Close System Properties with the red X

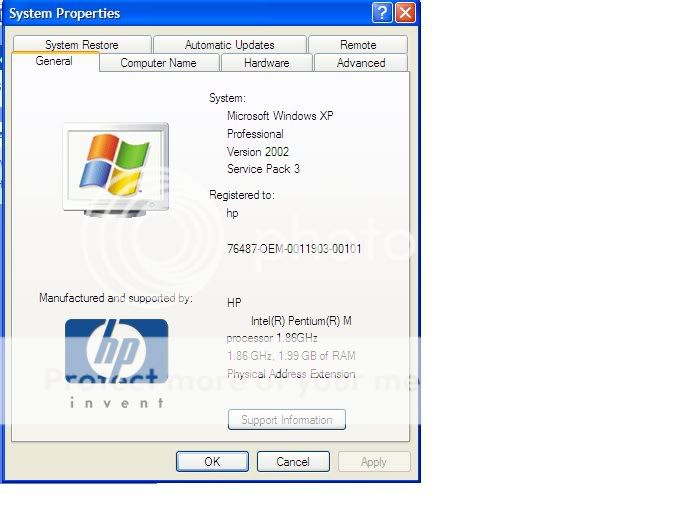coord(405,13)
